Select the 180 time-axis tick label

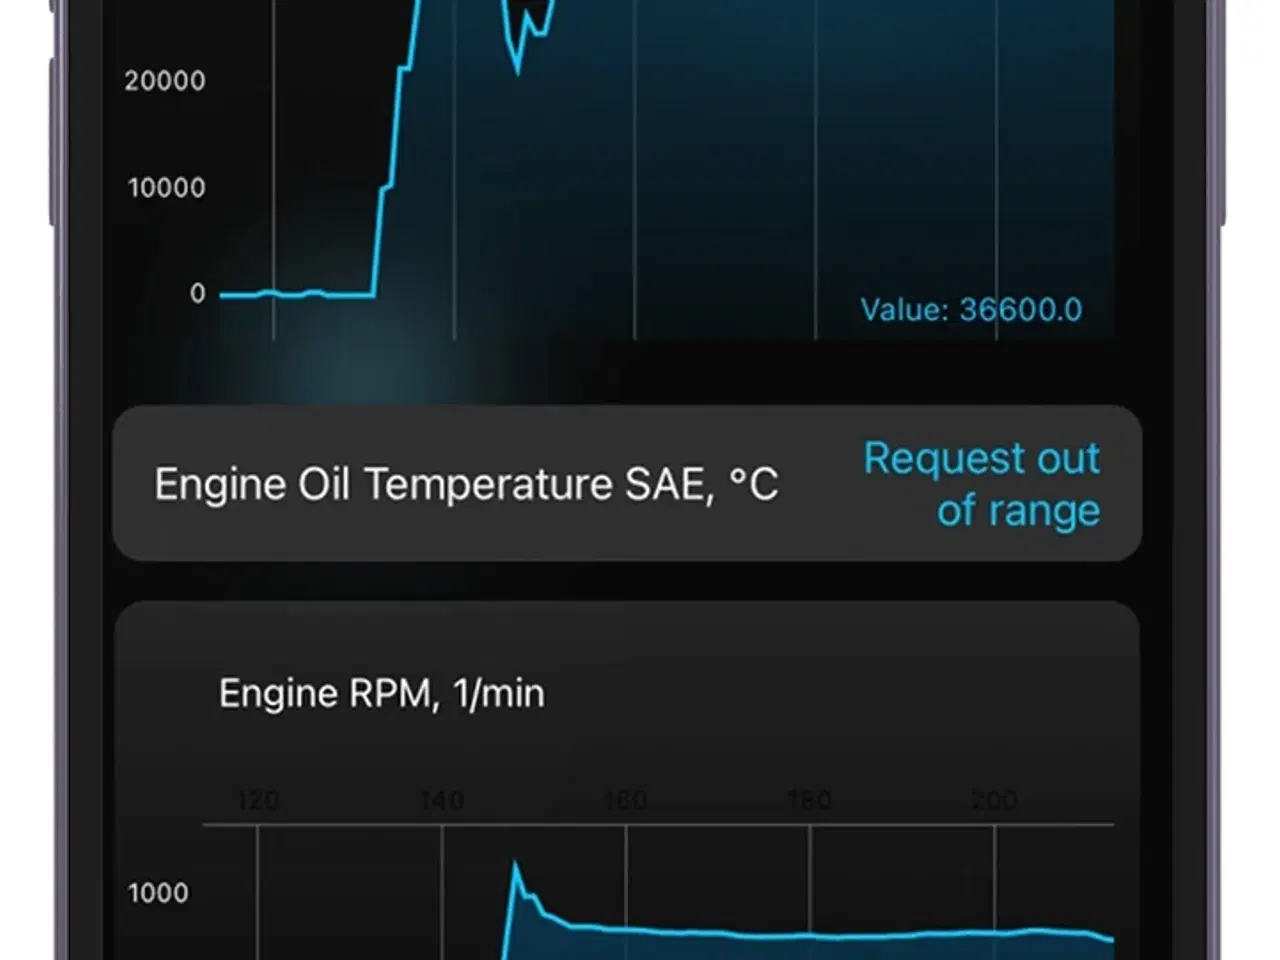tap(810, 800)
